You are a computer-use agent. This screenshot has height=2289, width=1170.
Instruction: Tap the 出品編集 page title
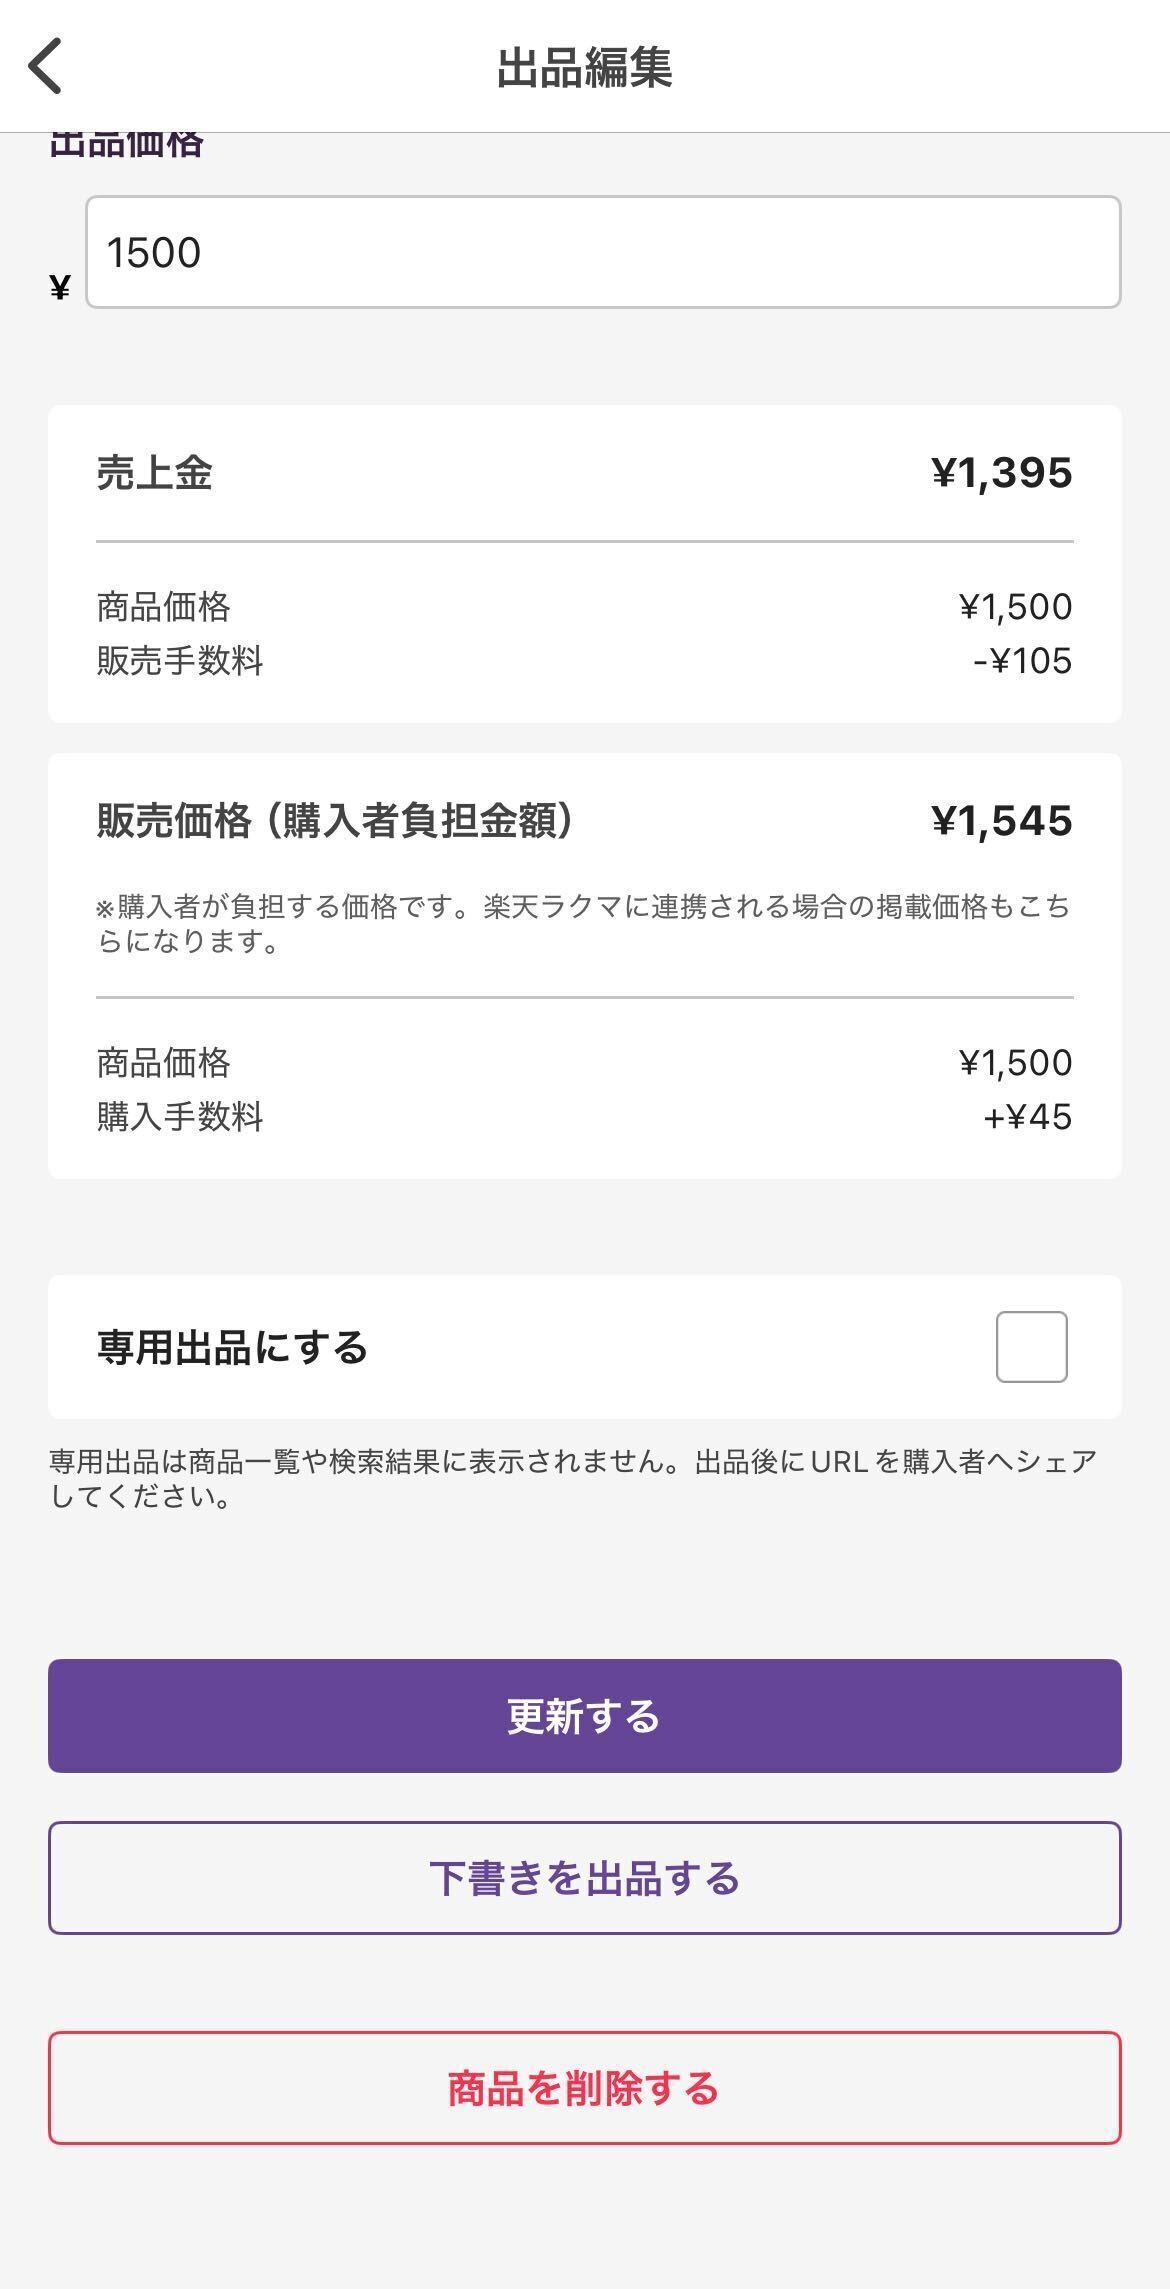[584, 68]
